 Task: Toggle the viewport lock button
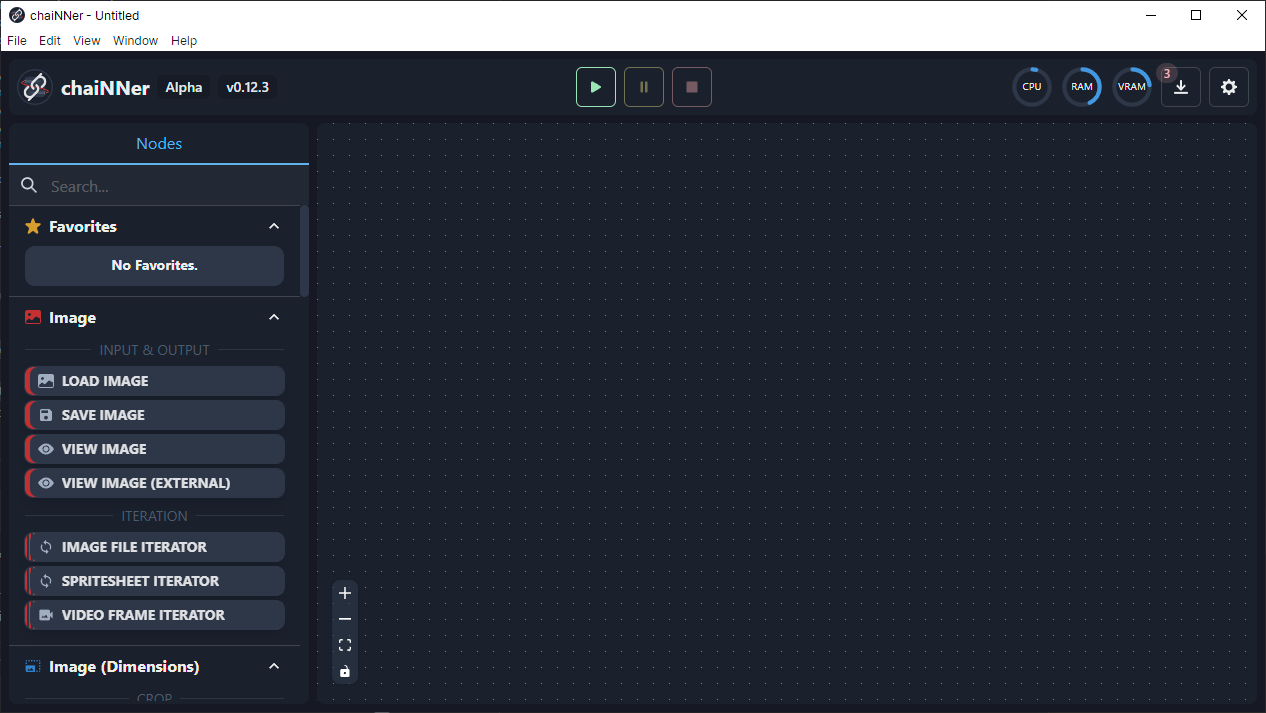(345, 671)
